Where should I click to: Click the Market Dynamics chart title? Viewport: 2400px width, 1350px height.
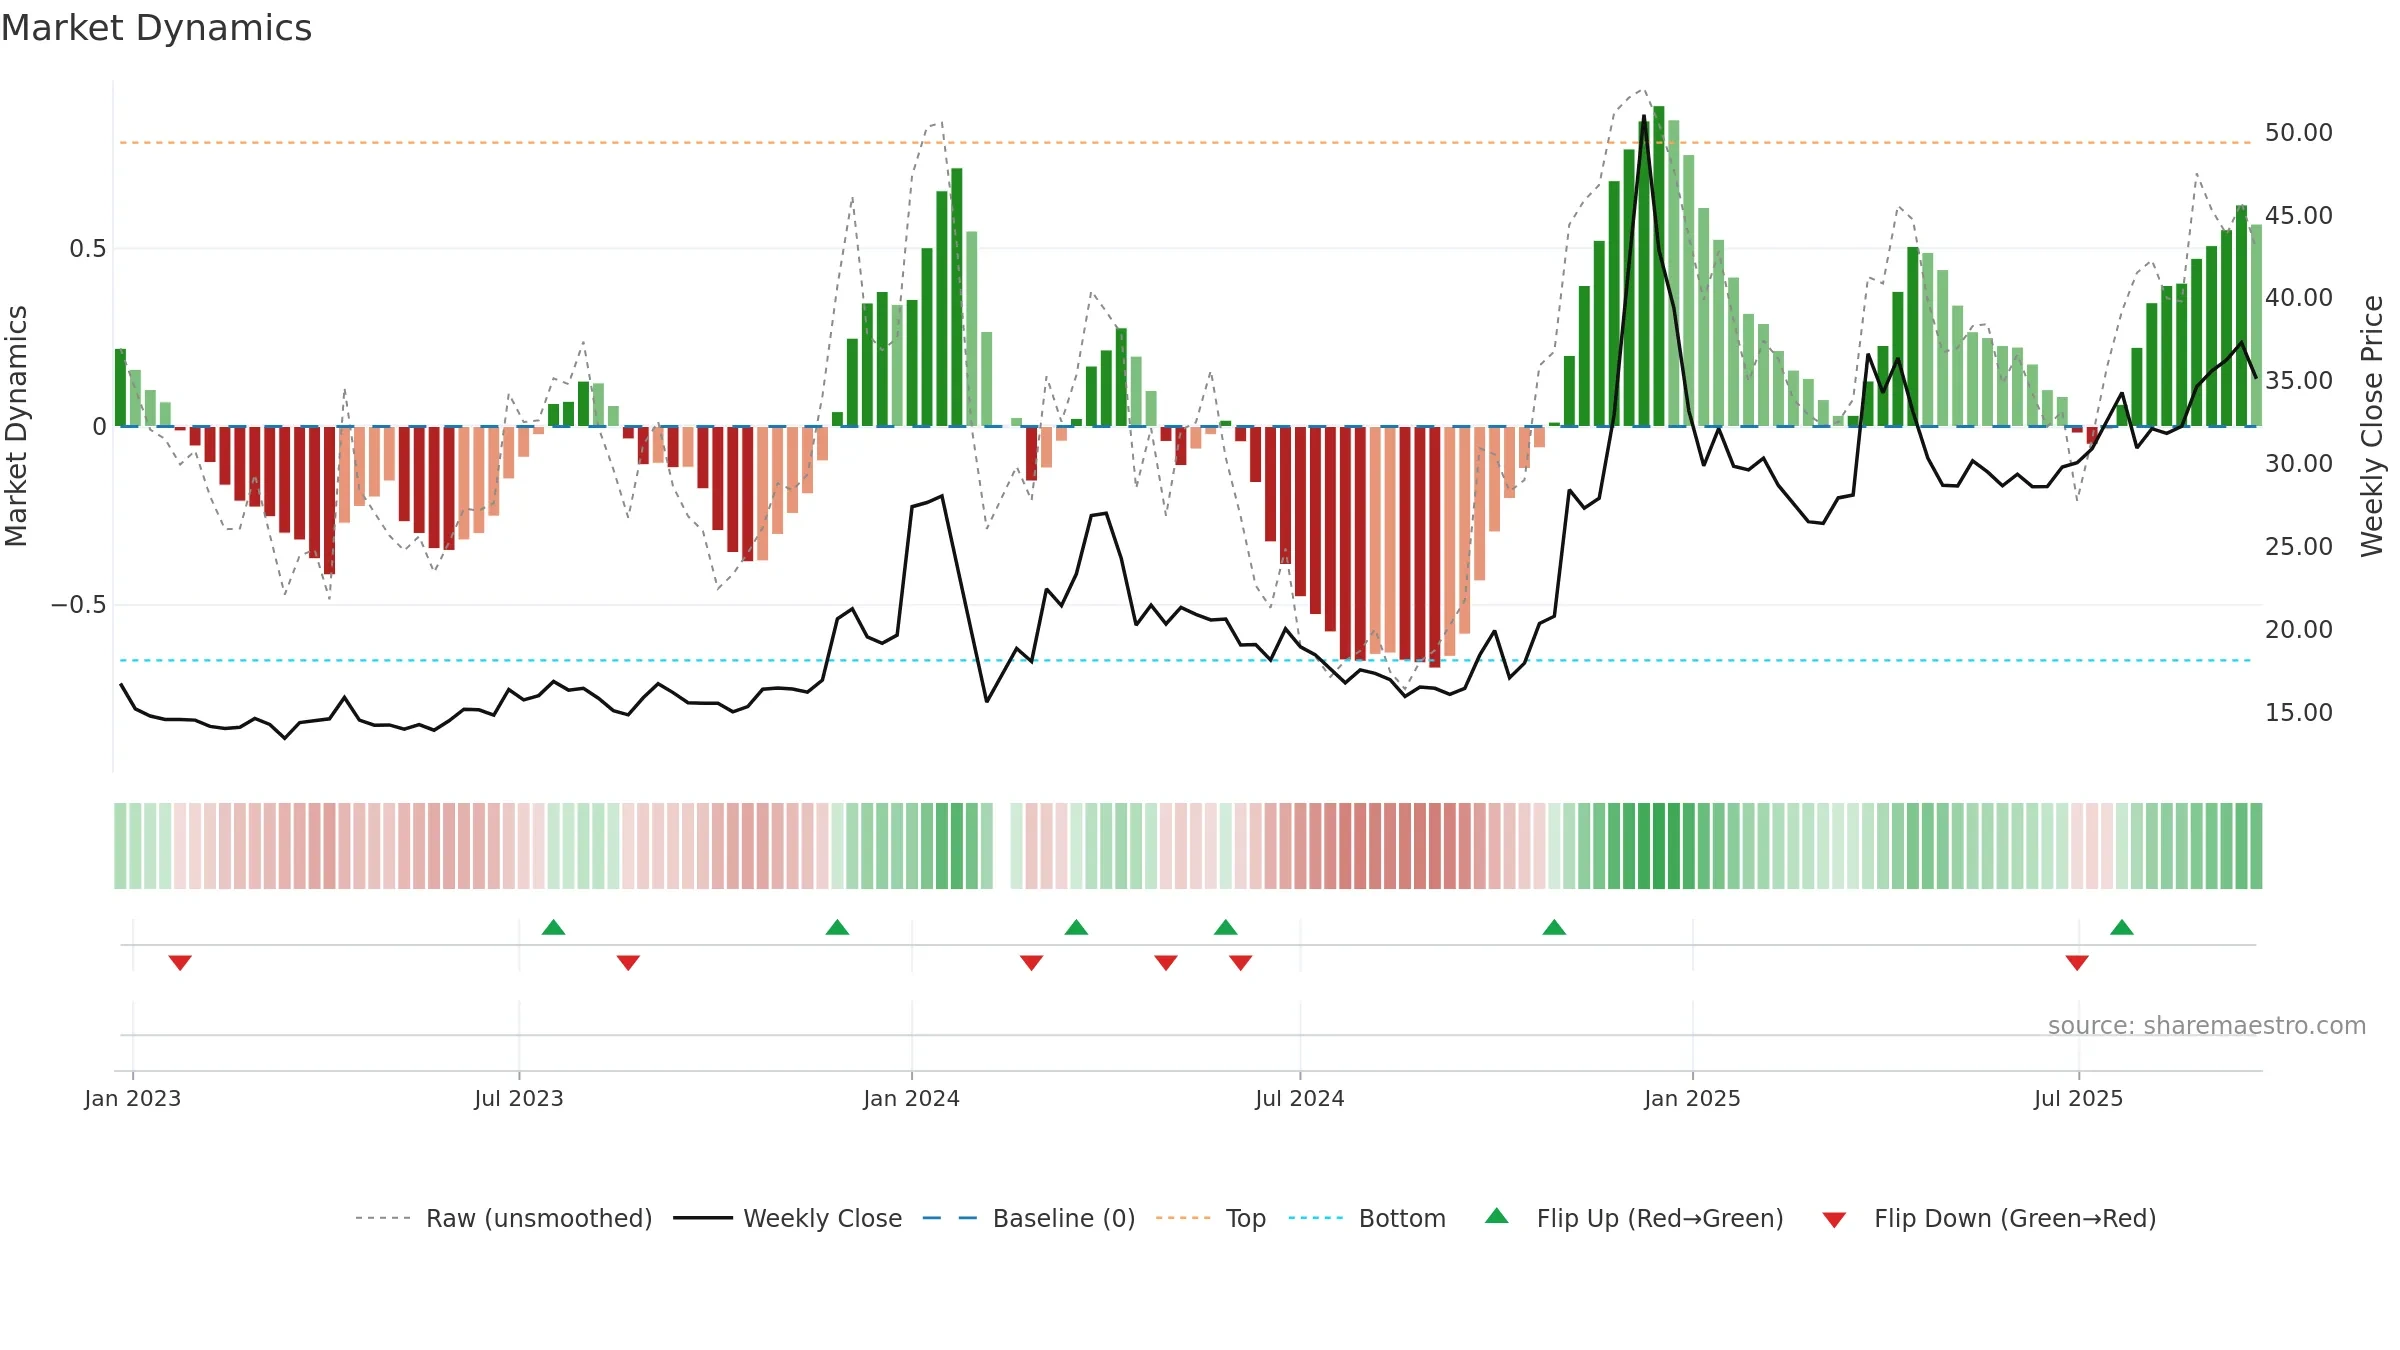[156, 28]
